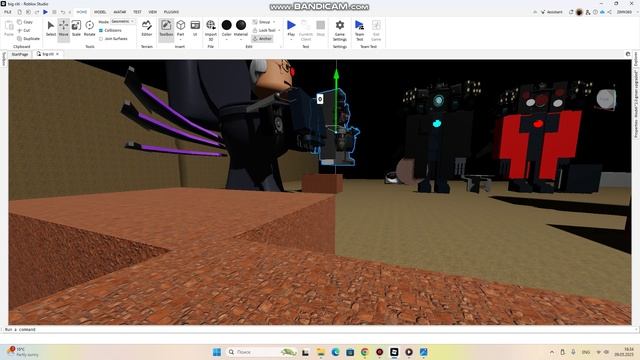
Task: Duplicate the selected object
Action: click(x=29, y=38)
